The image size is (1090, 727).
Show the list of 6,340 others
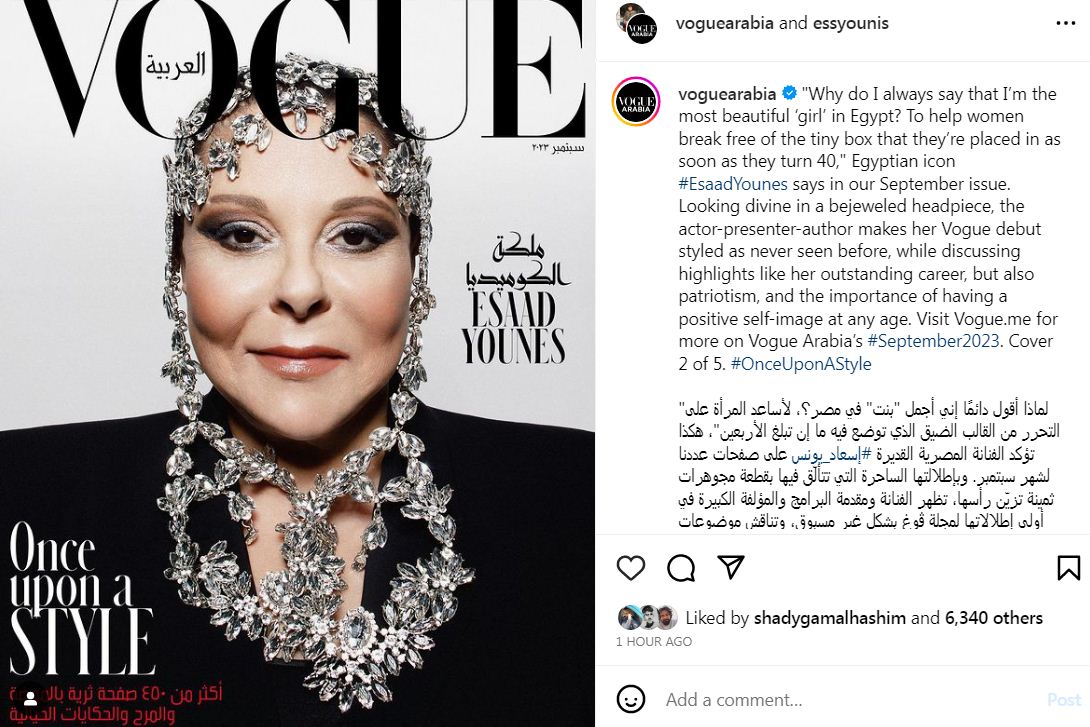coord(994,618)
